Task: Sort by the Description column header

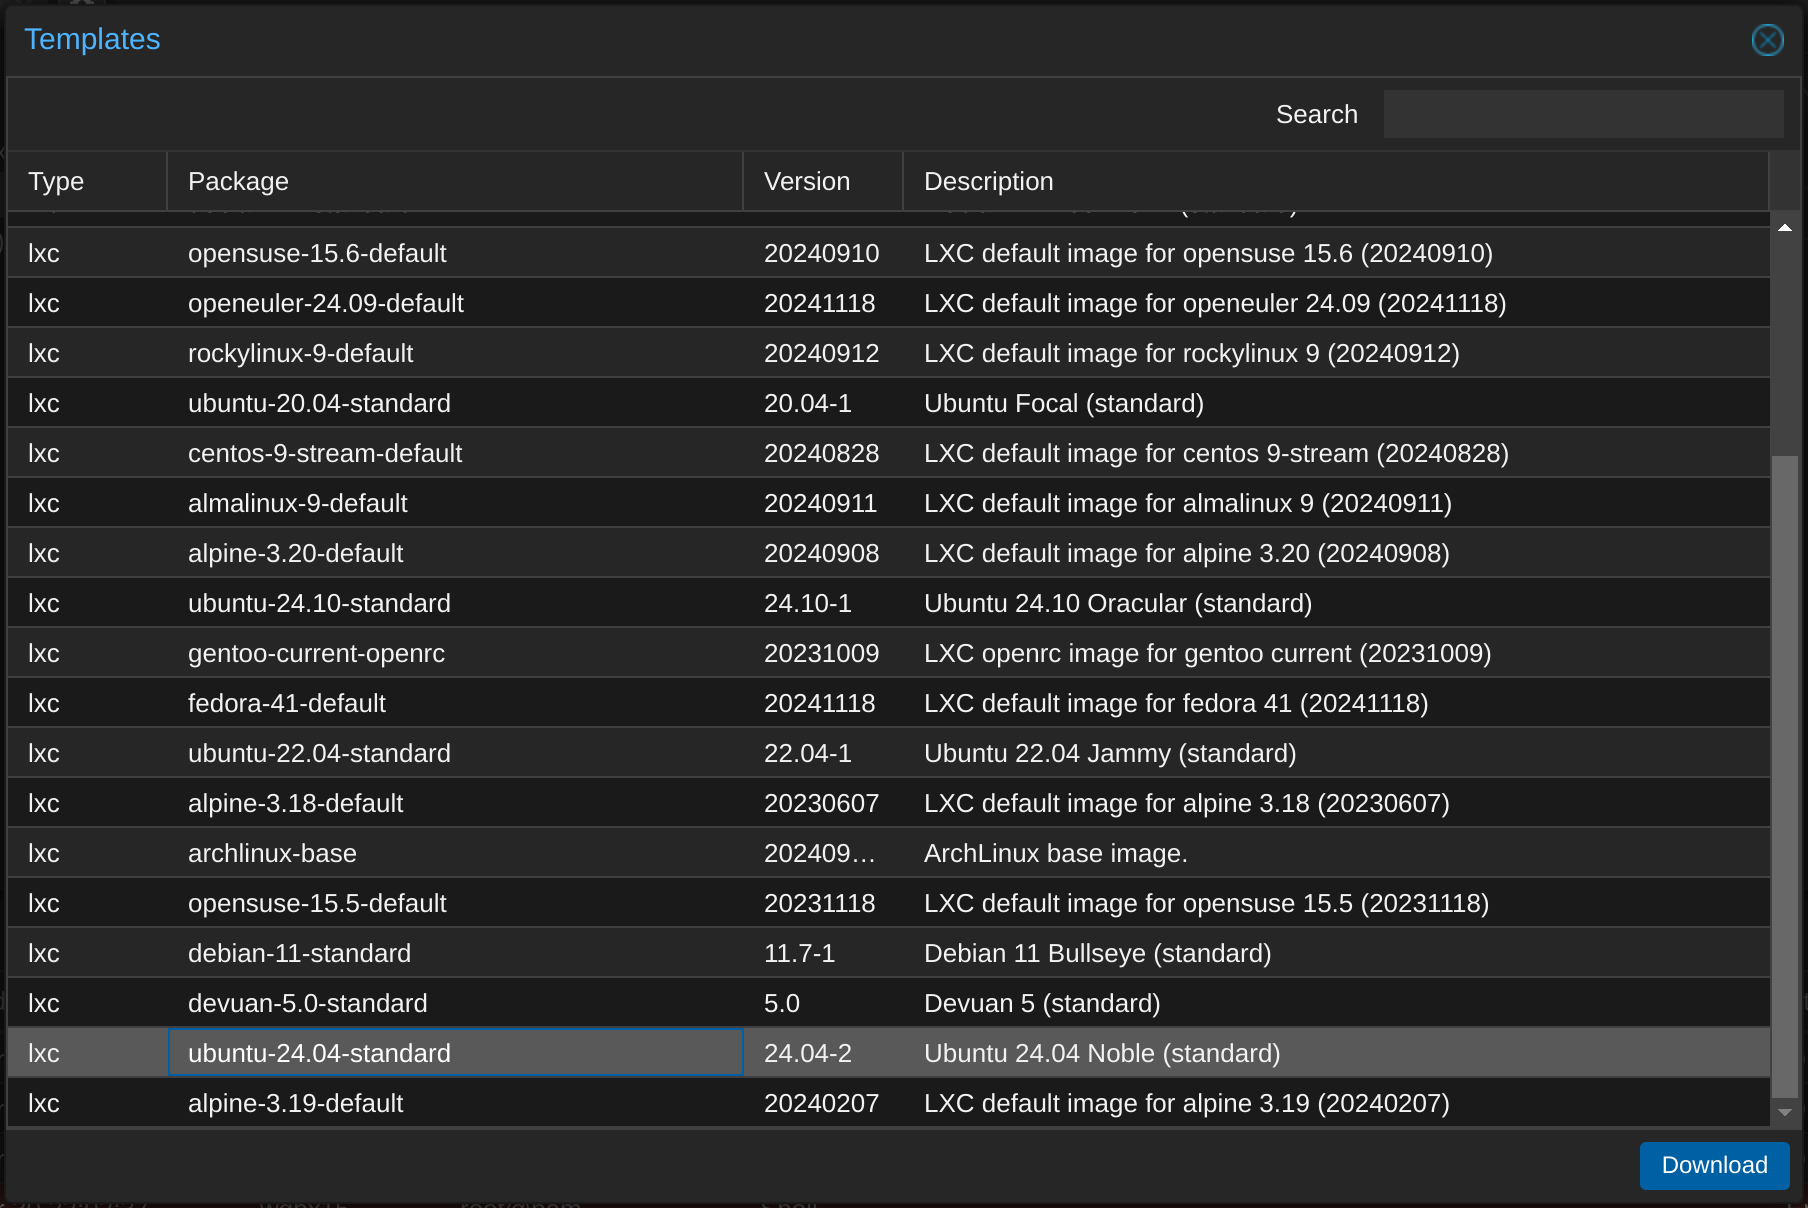Action: 1336,181
